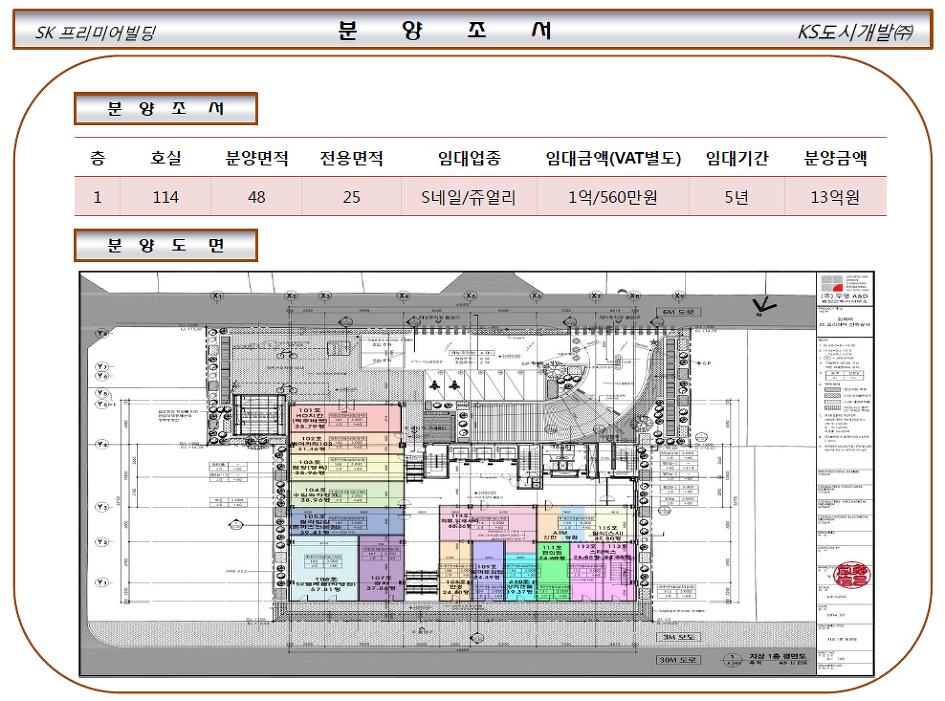Image resolution: width=945 pixels, height=701 pixels.
Task: Click grid marker Y1 on the plan
Action: [x=102, y=582]
